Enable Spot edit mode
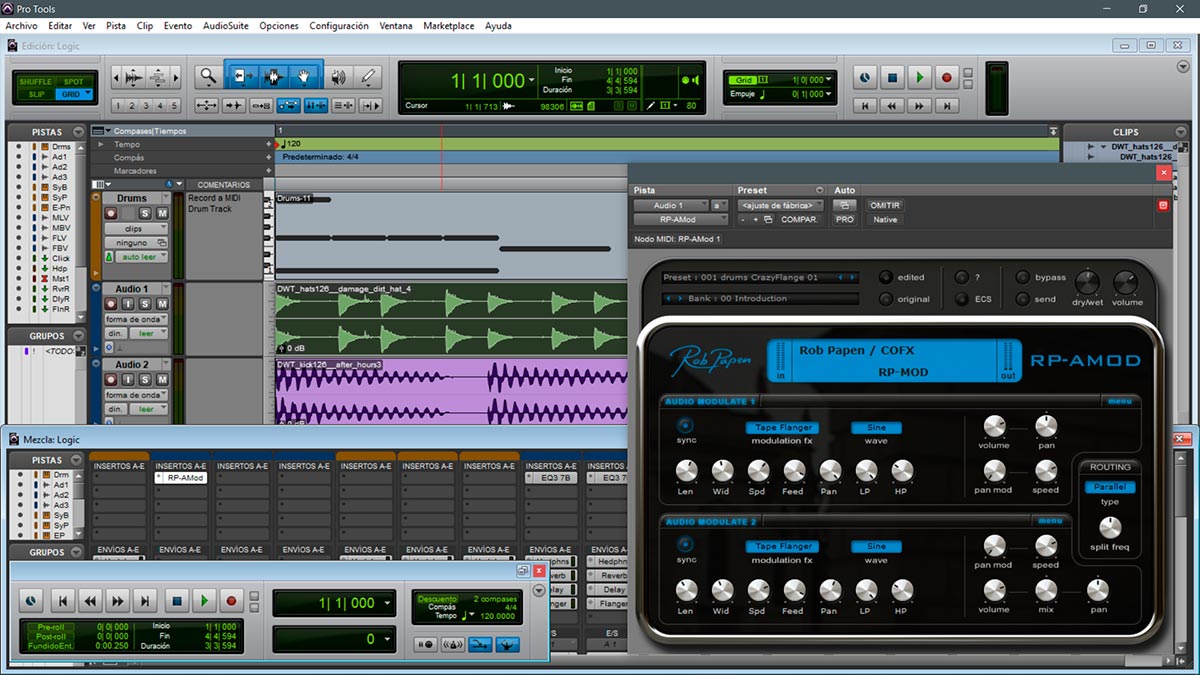 click(x=73, y=81)
